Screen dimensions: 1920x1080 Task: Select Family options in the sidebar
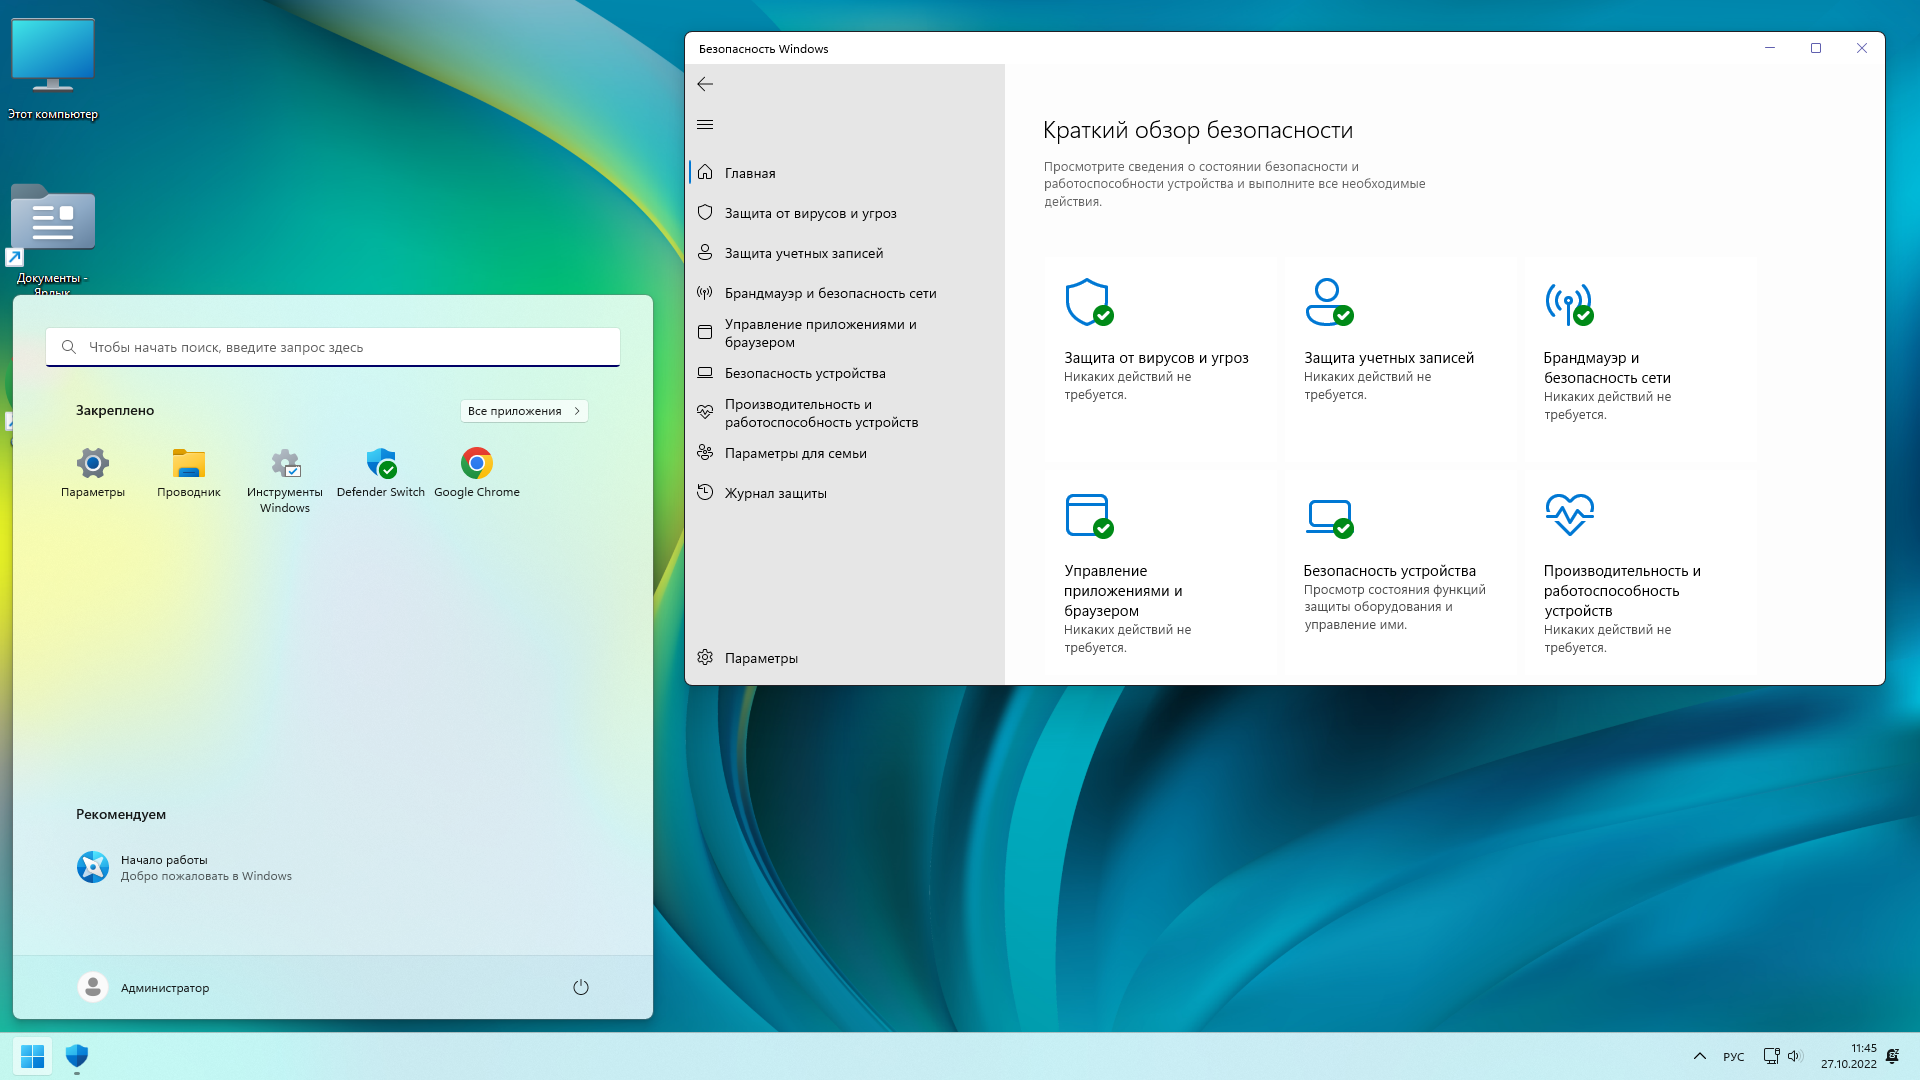[795, 453]
